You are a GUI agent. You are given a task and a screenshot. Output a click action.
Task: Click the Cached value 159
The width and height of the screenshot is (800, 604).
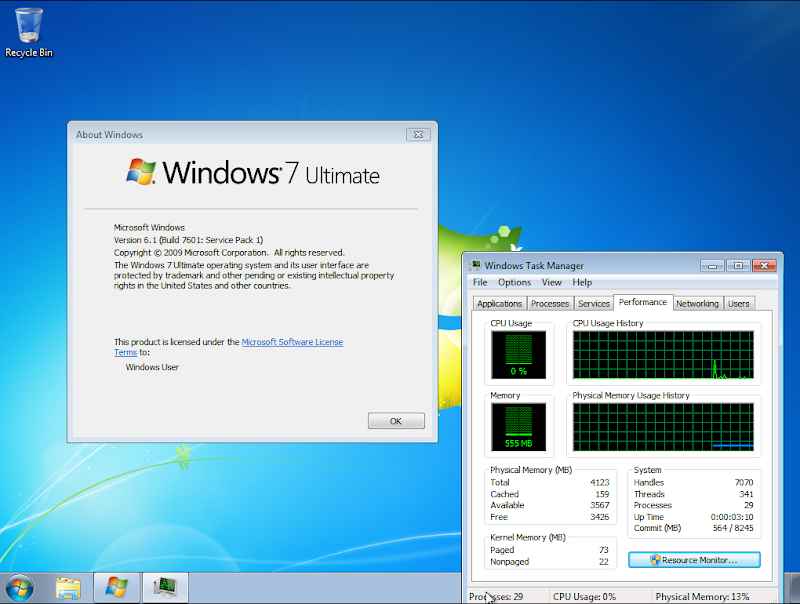(602, 494)
